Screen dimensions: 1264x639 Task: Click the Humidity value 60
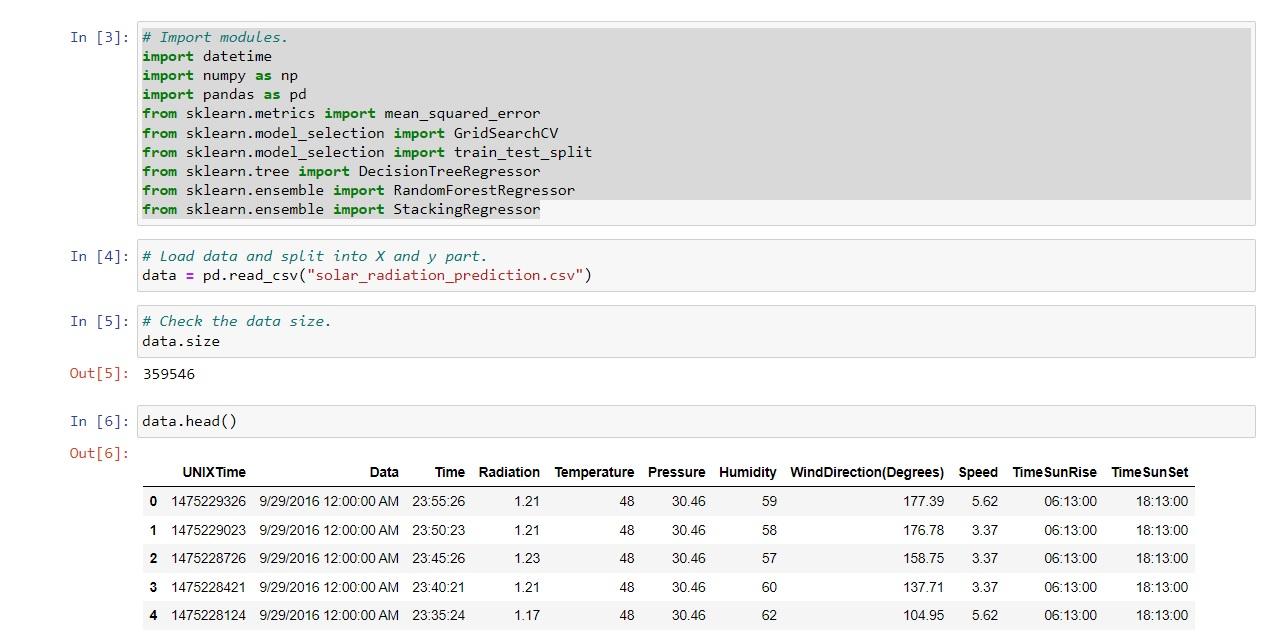tap(769, 587)
